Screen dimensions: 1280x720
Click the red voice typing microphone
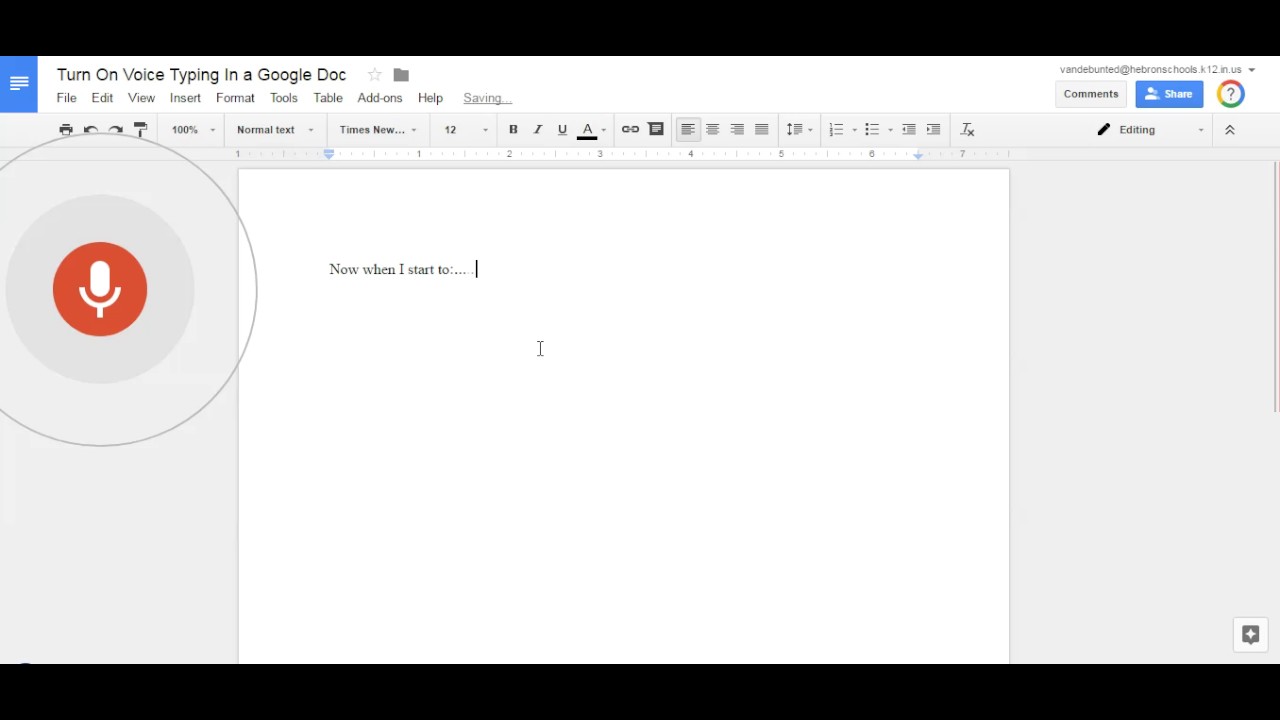click(100, 289)
